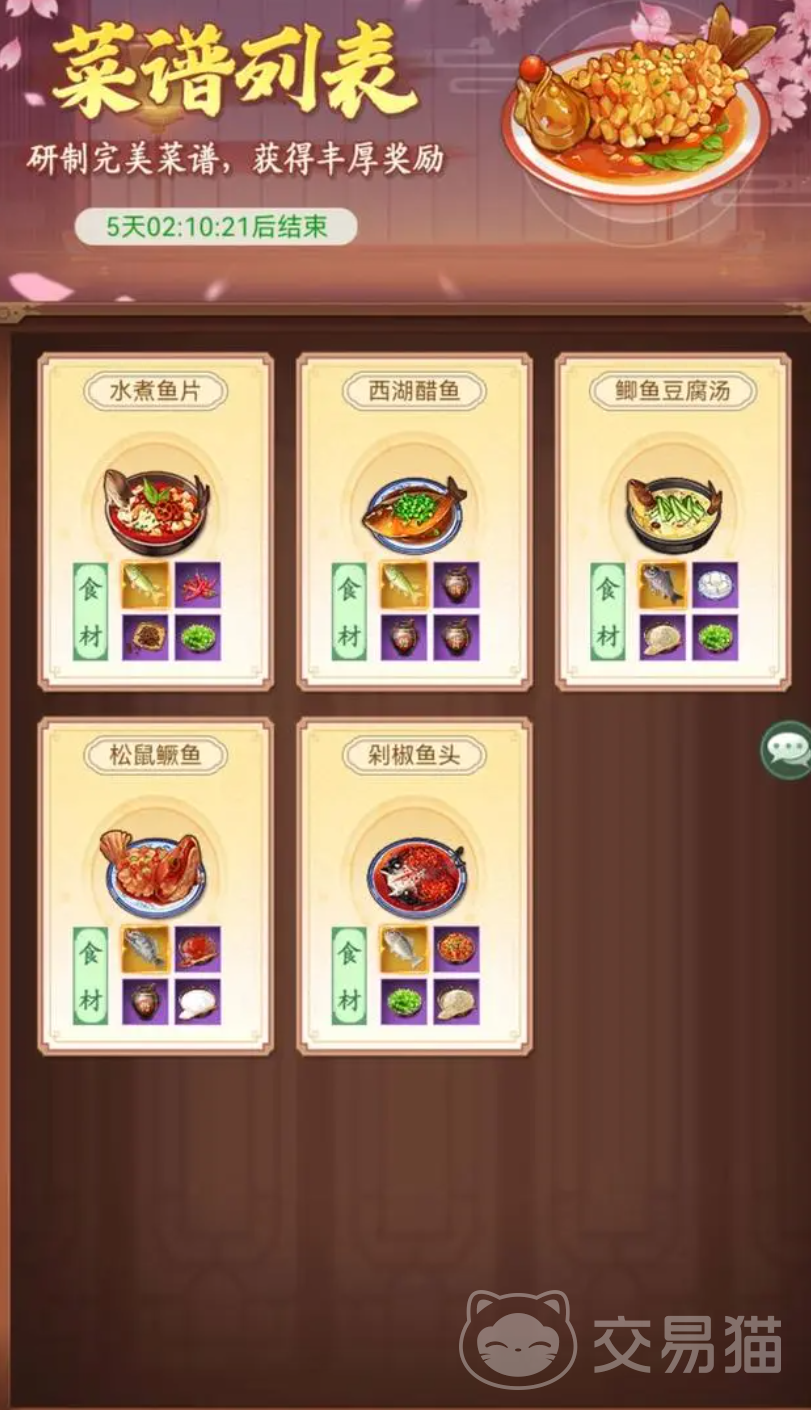Tap the crucian carp ingredient in 鲫鱼豆腐汤
This screenshot has width=811, height=1410.
tap(663, 585)
